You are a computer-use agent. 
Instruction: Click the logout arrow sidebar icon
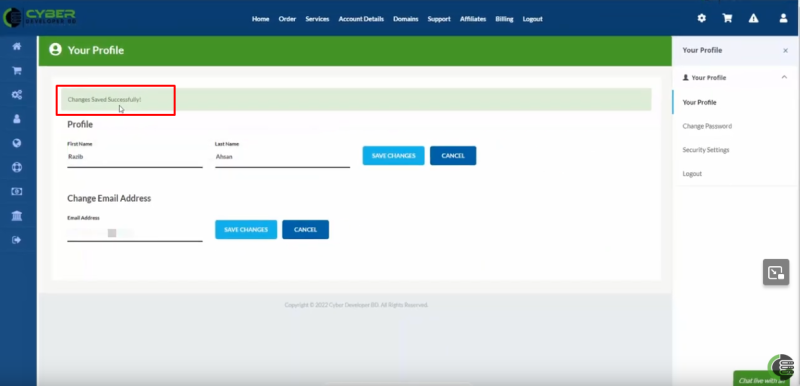[17, 240]
